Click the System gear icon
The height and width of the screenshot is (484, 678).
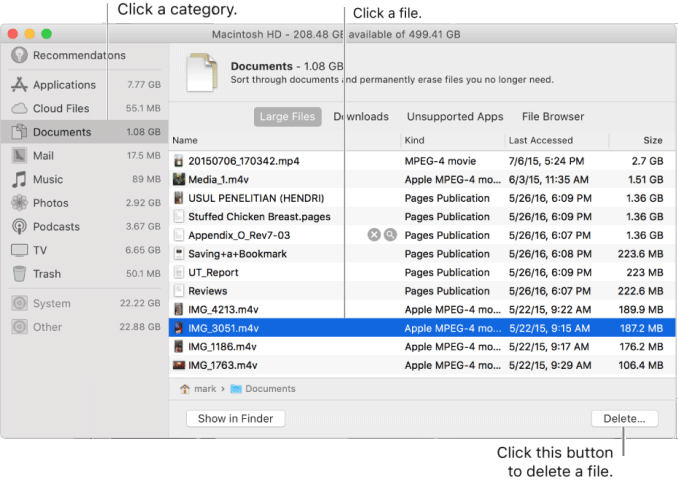19,303
